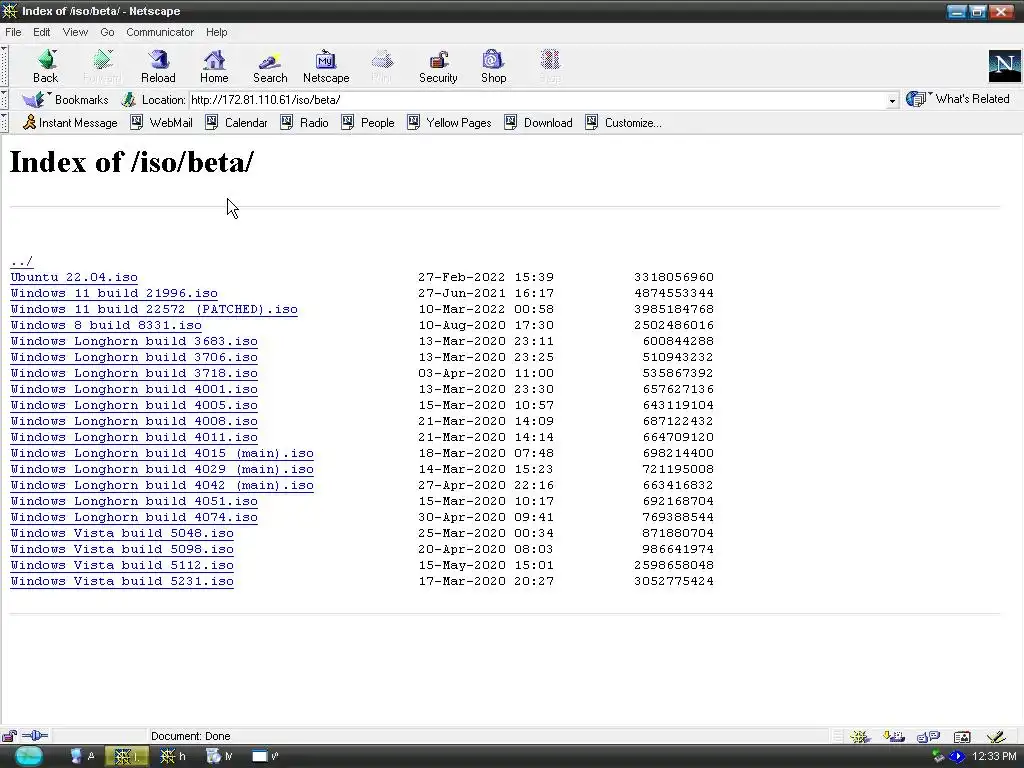Open the View menu
1024x768 pixels.
pyautogui.click(x=75, y=32)
